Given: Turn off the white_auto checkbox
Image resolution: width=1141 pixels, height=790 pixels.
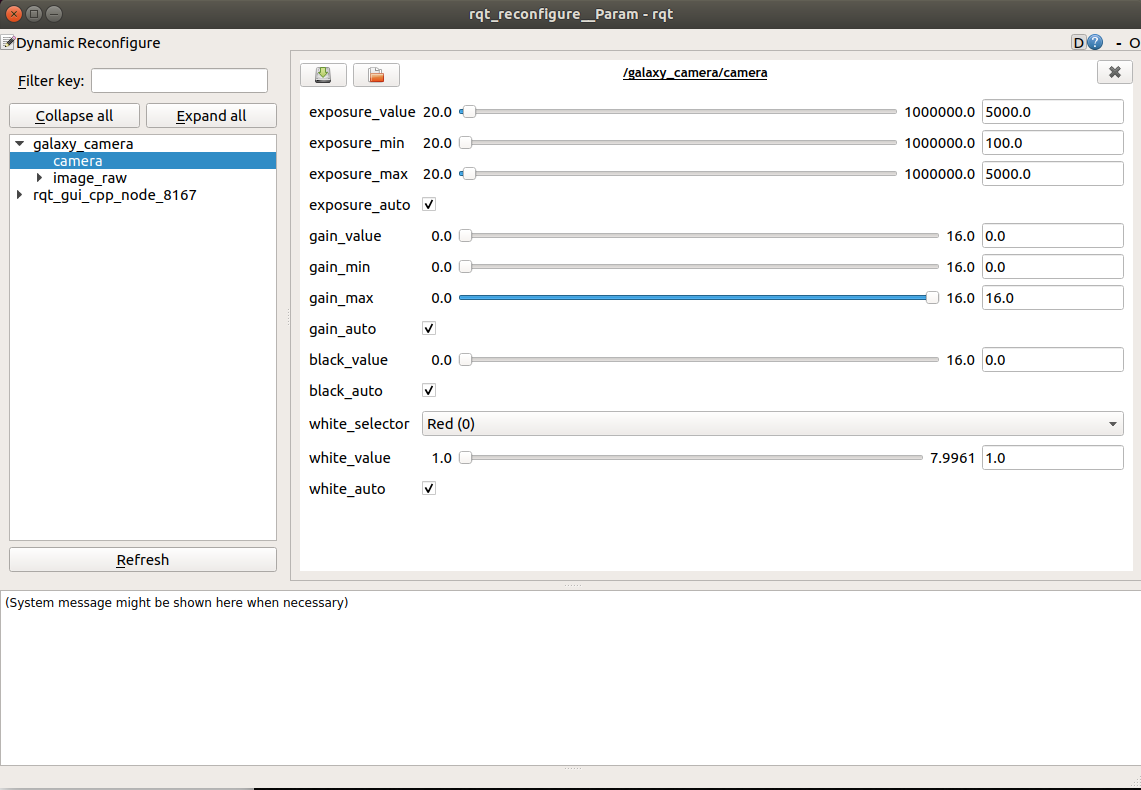Looking at the screenshot, I should tap(429, 489).
